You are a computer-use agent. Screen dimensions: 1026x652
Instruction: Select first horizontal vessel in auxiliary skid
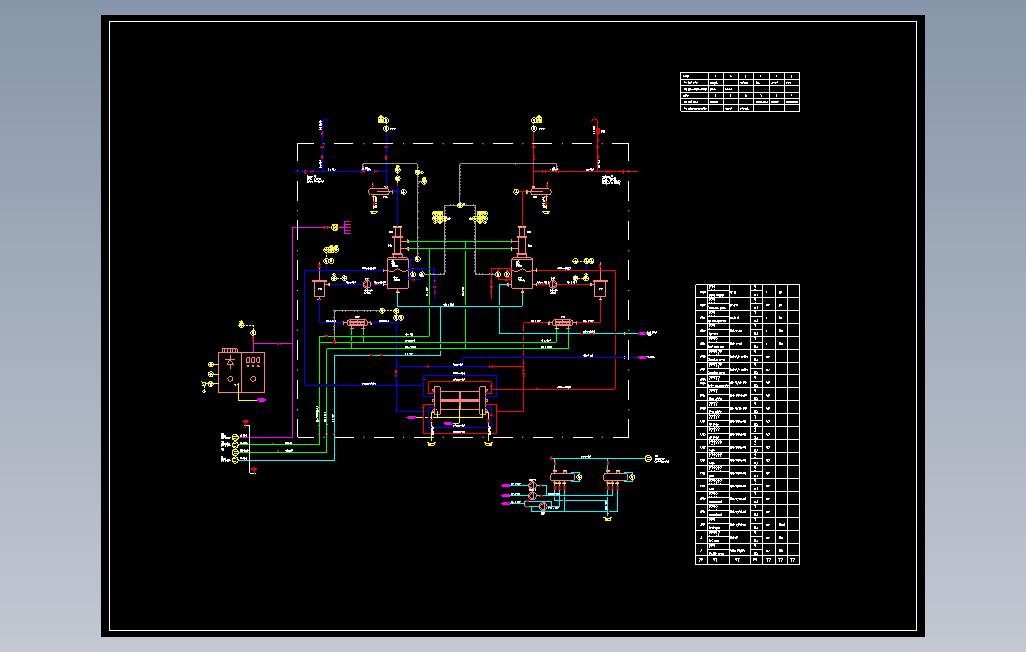tap(565, 477)
